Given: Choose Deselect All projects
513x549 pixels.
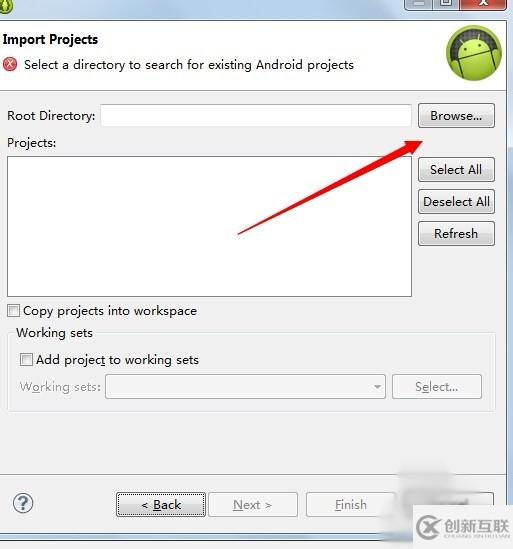Looking at the screenshot, I should coord(456,201).
